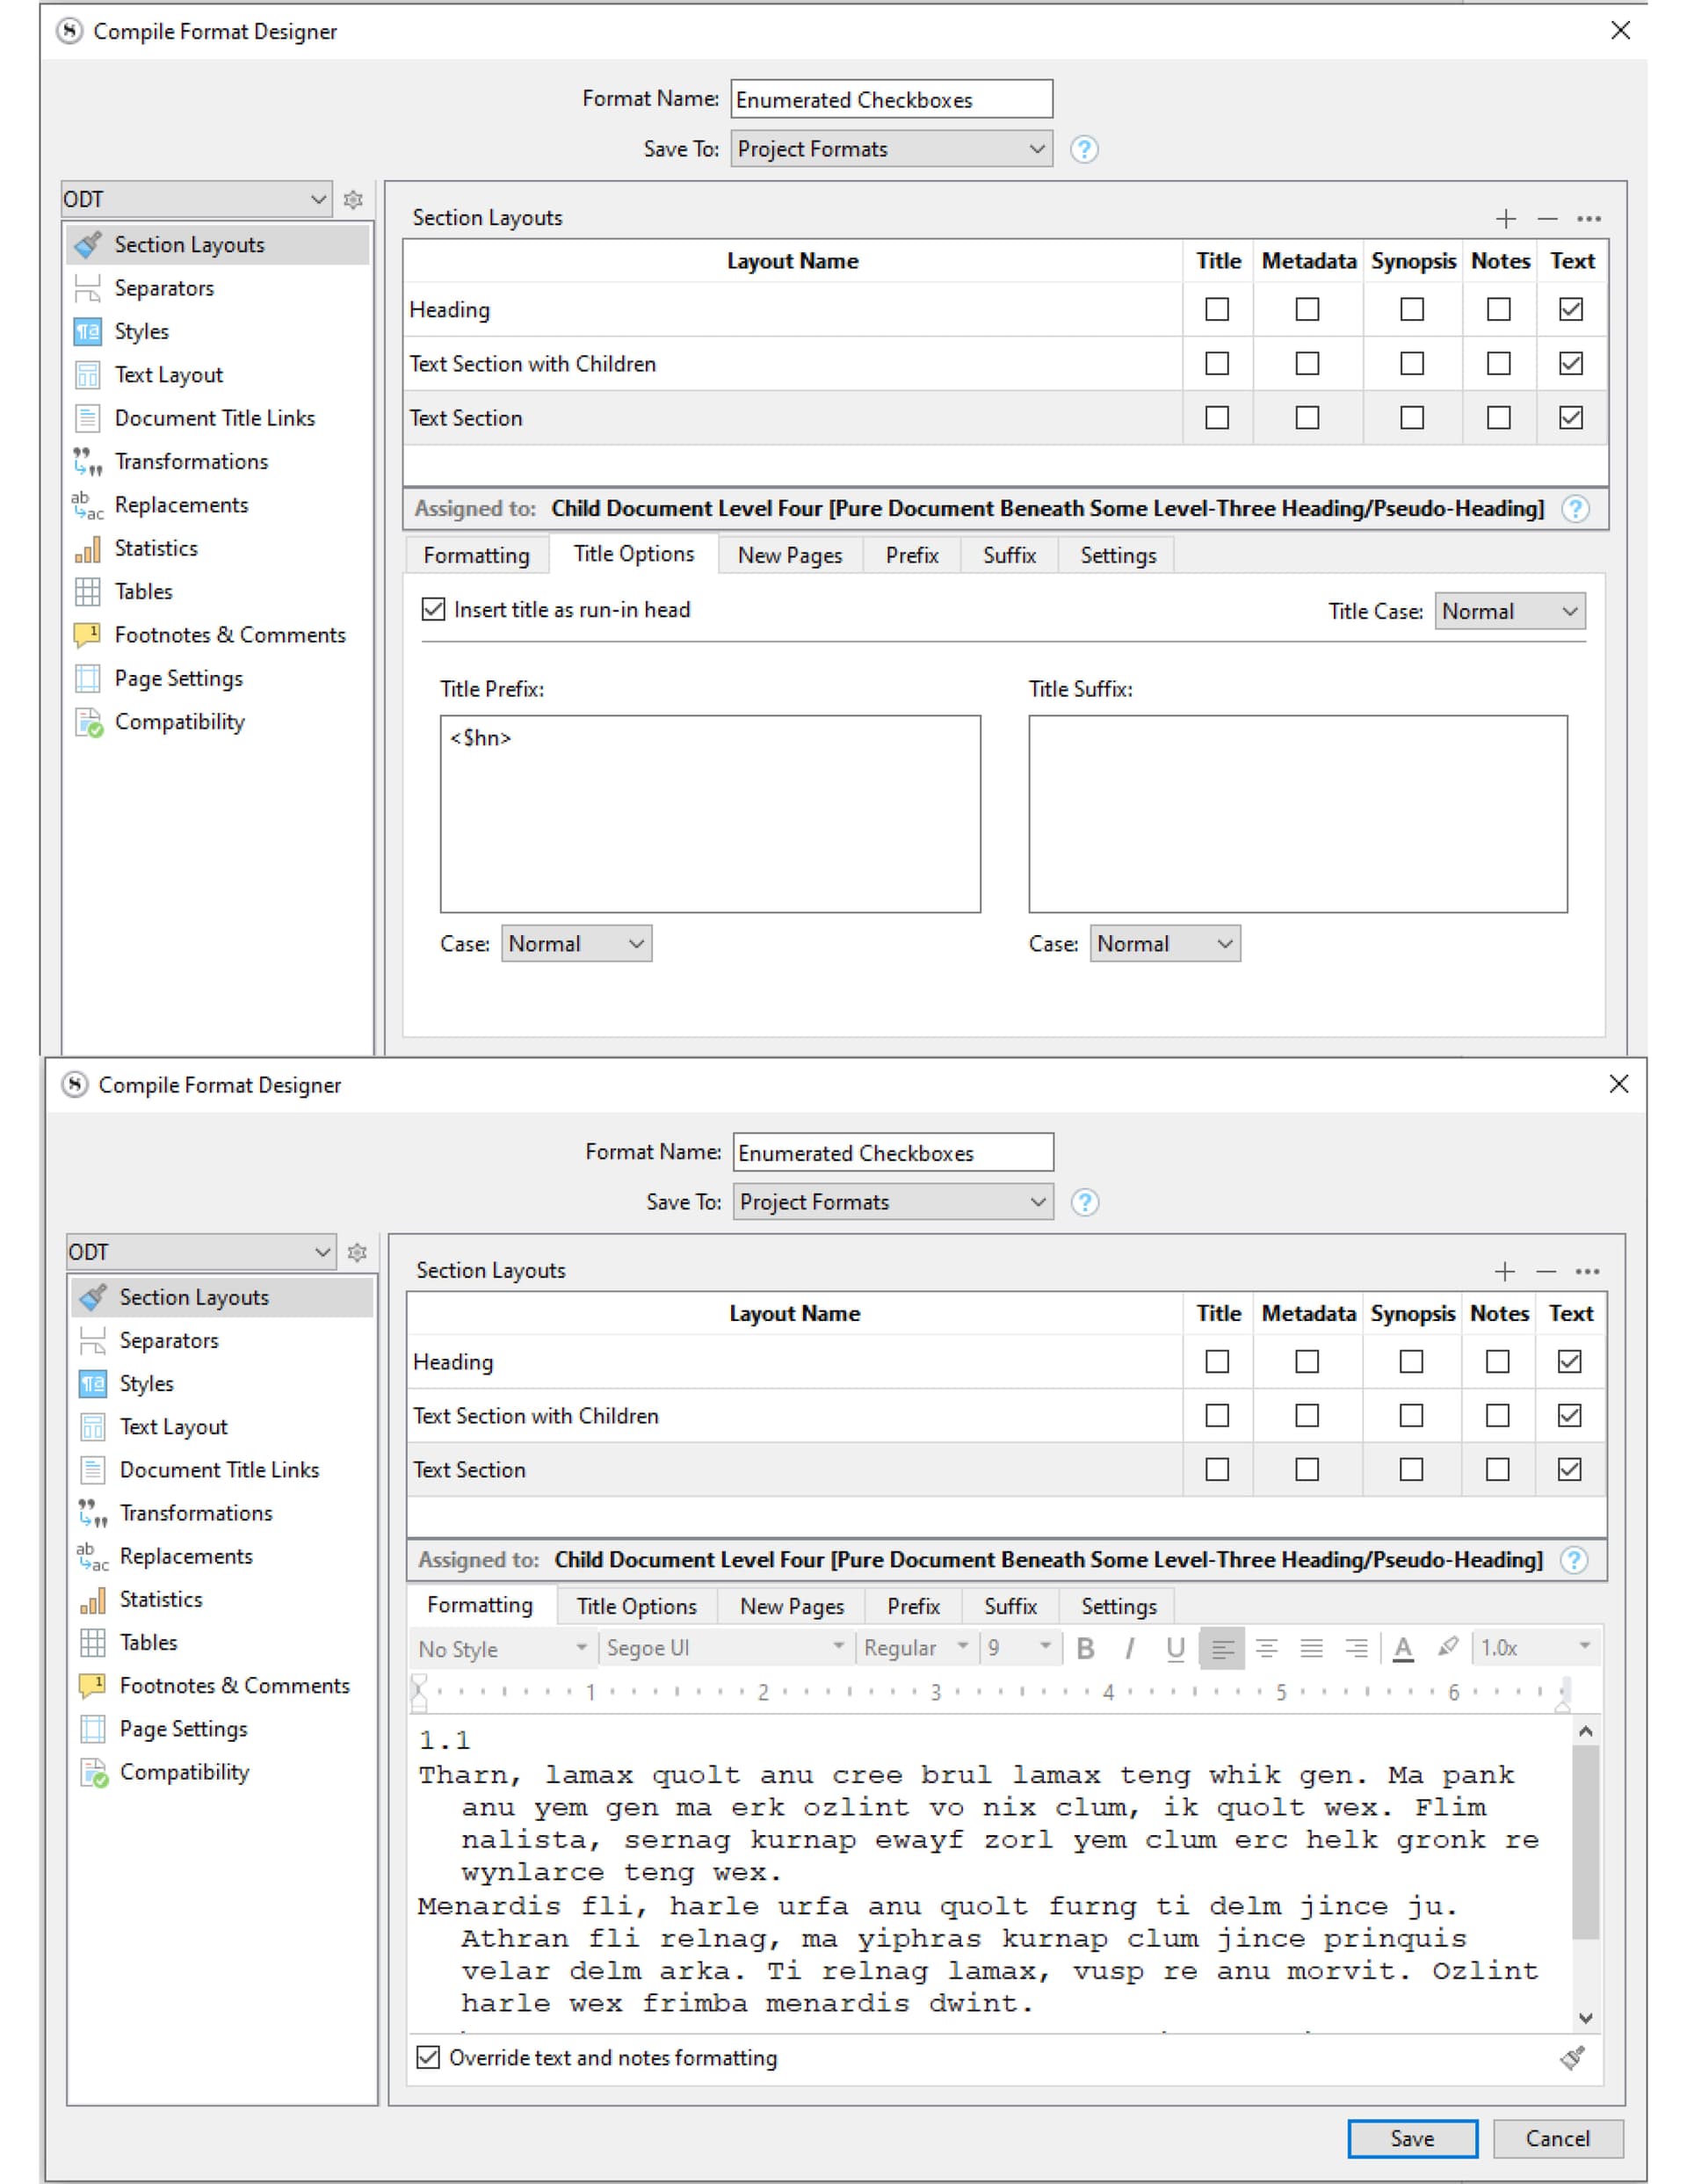Check Synopsis for Text Section in the upper window
The height and width of the screenshot is (2184, 1687).
1412,417
